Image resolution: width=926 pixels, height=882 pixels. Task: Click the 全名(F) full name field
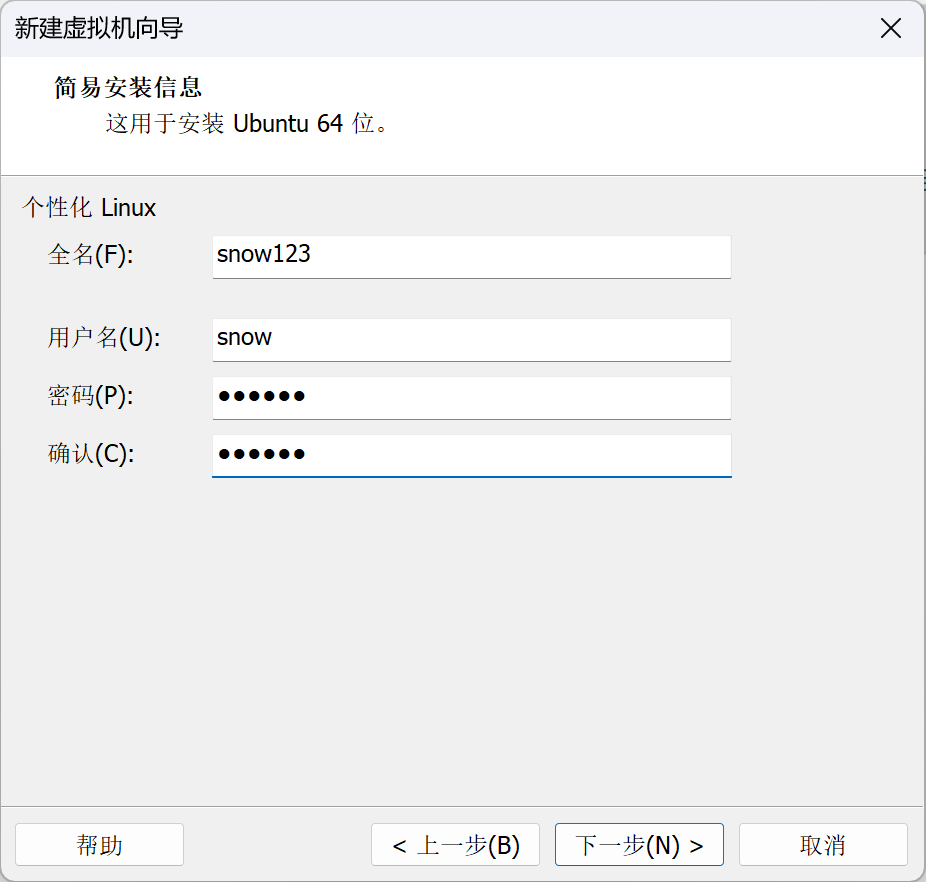pyautogui.click(x=471, y=256)
